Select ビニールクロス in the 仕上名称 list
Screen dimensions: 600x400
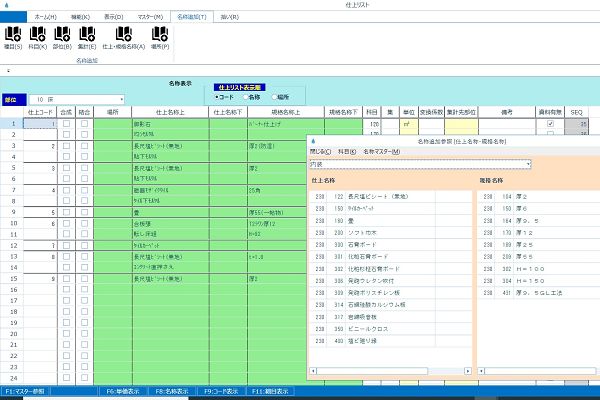tap(390, 329)
